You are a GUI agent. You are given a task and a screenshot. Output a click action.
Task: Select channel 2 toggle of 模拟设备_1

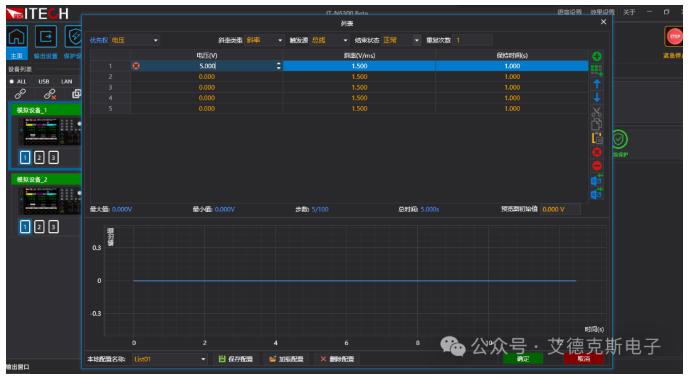pyautogui.click(x=39, y=157)
